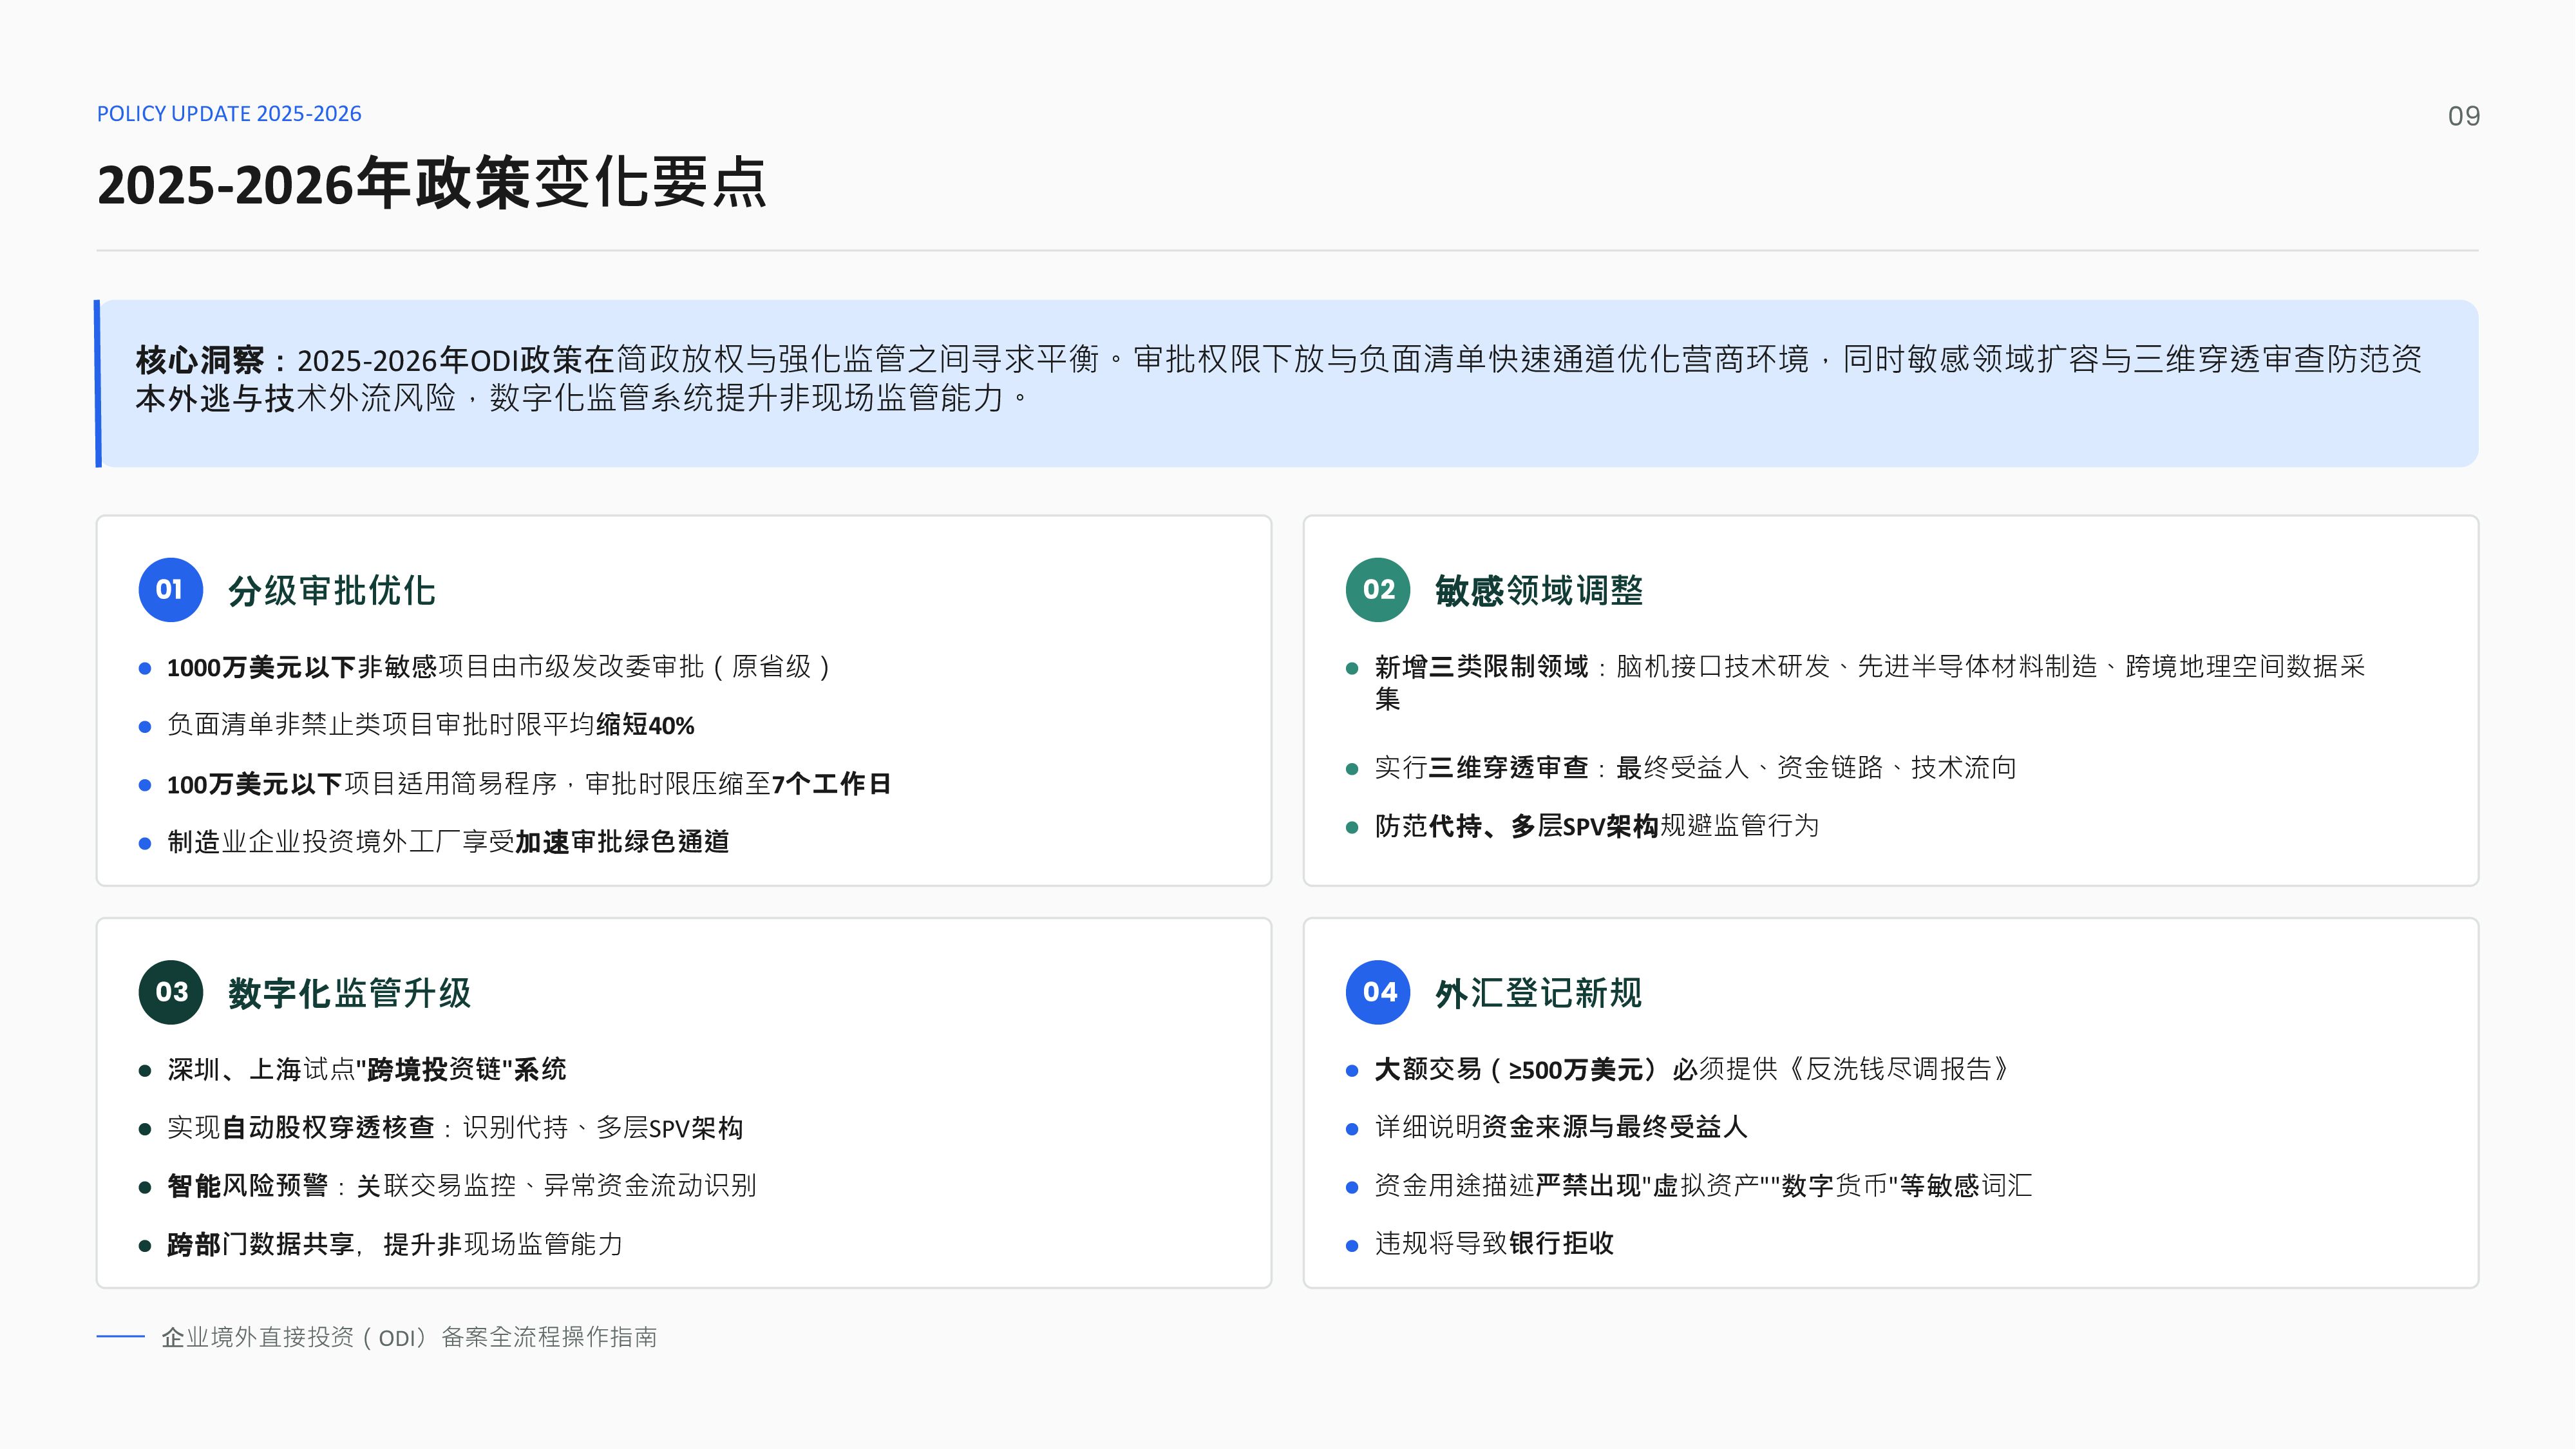2576x1449 pixels.
Task: Click the 数字化监管升级 heading
Action: coord(349,993)
